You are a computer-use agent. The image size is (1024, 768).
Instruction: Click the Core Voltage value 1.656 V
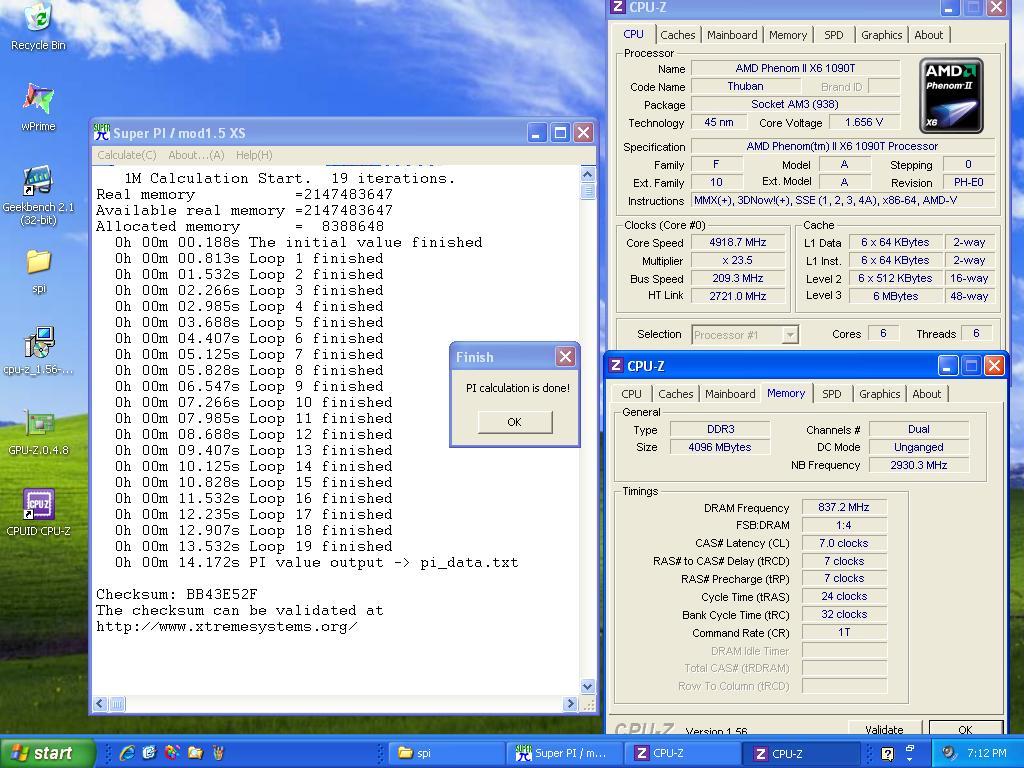[x=863, y=122]
